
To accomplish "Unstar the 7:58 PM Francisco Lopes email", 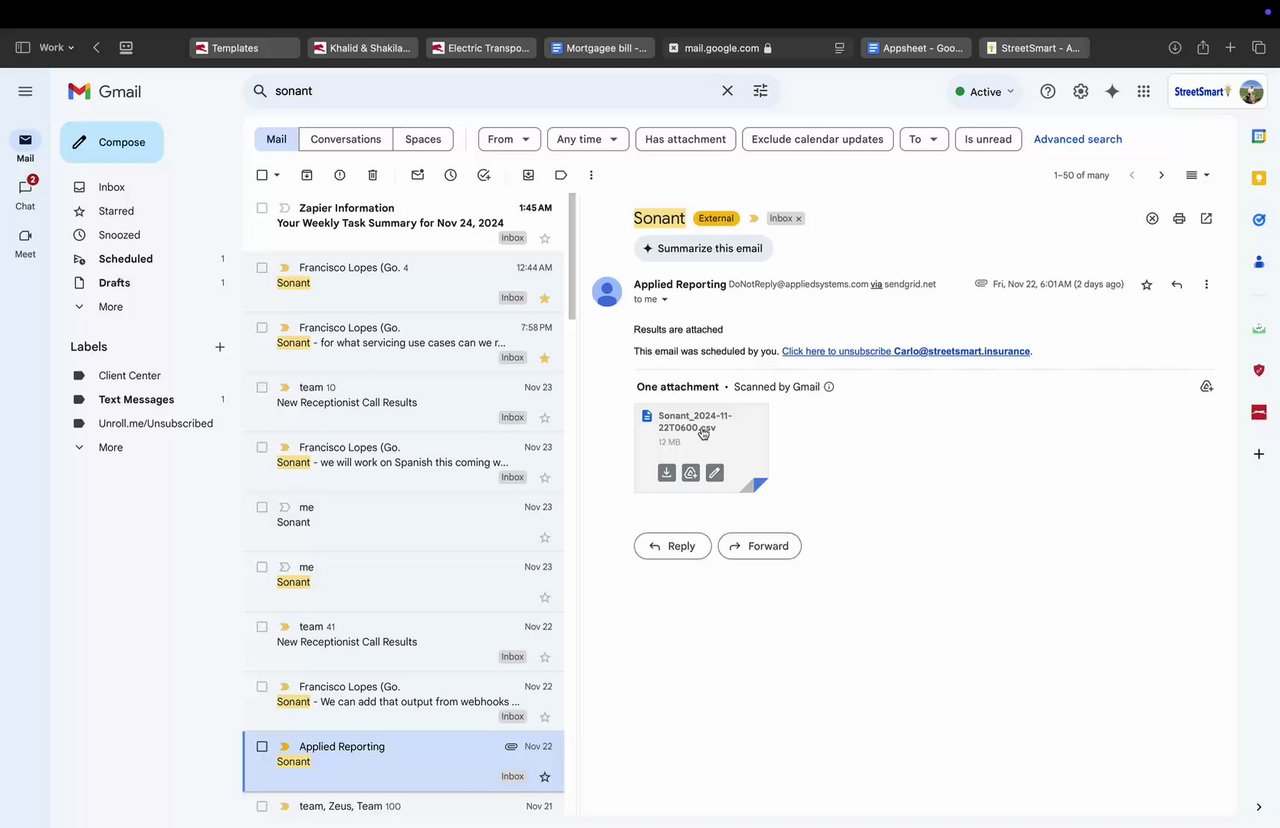I will pos(545,358).
